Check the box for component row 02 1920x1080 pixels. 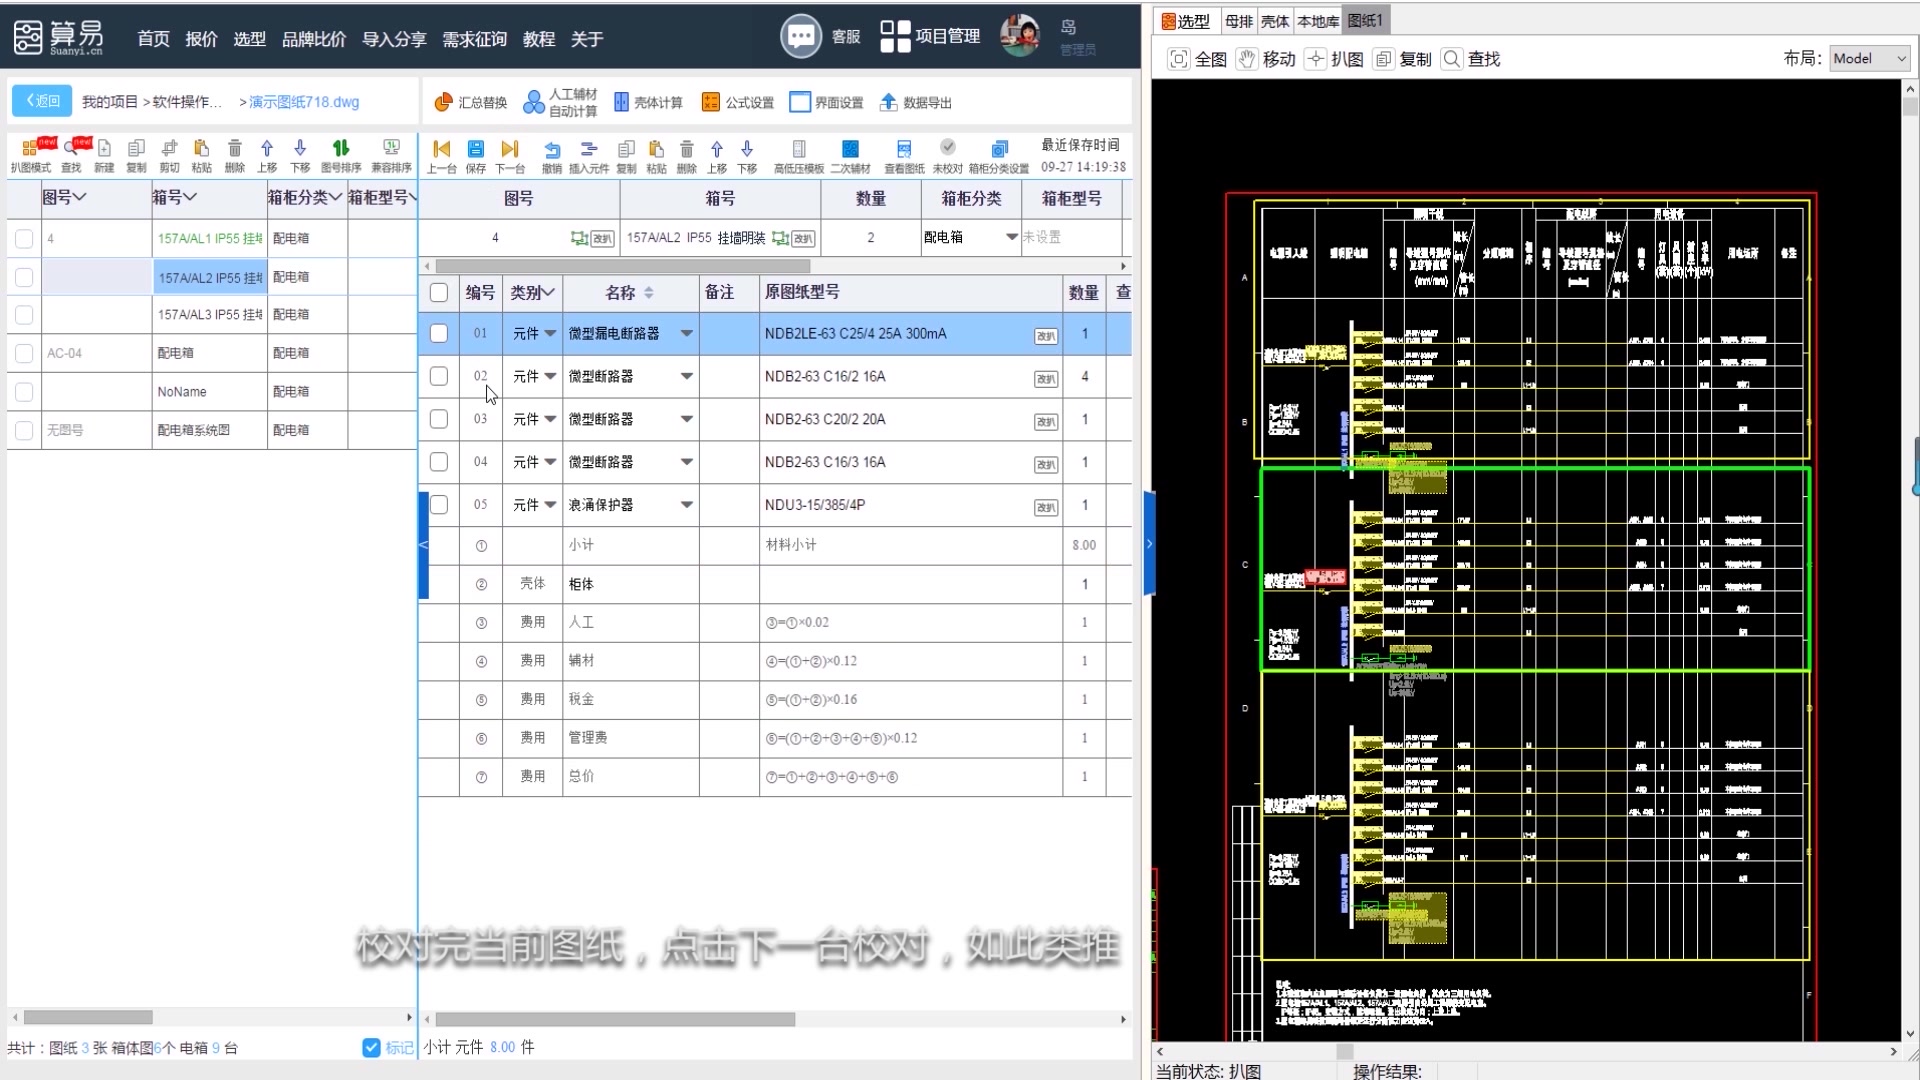coord(438,376)
